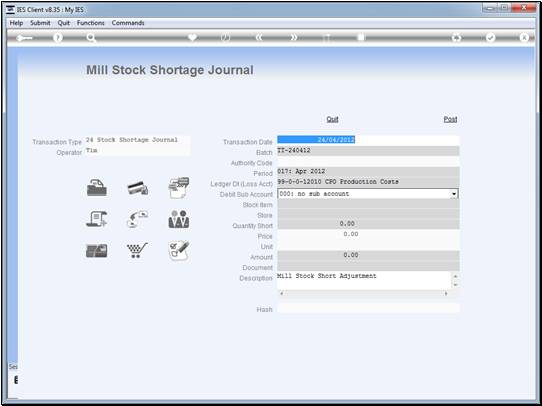Click the Description horizontal scrollbar
Viewport: 542px width, 406px height.
point(364,293)
